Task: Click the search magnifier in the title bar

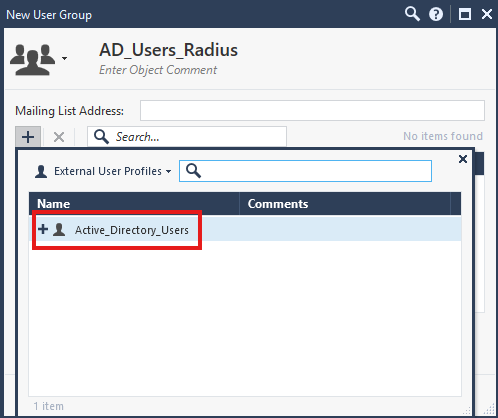Action: click(412, 14)
